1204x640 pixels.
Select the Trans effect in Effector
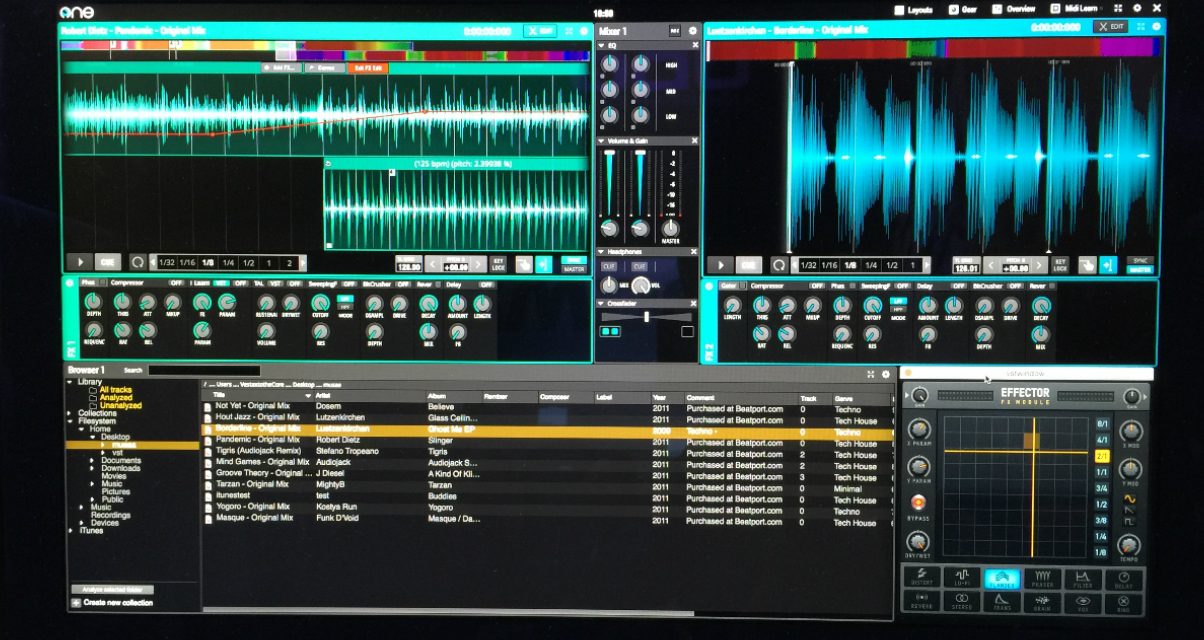pyautogui.click(x=1002, y=602)
